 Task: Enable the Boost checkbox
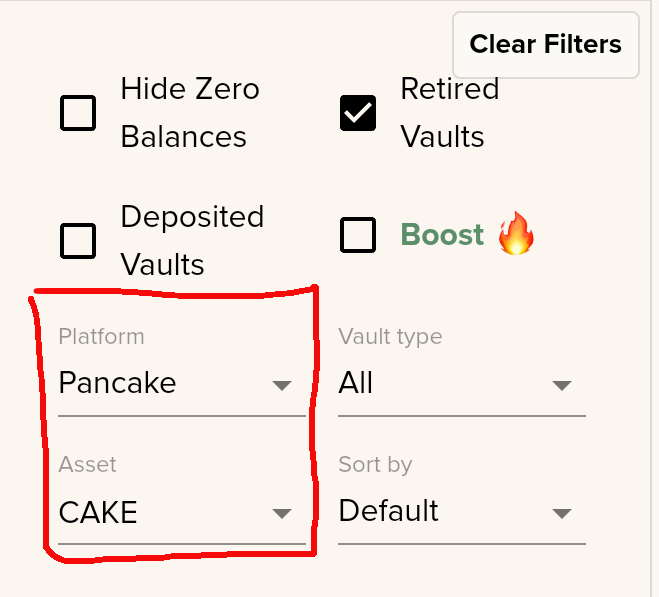tap(358, 235)
